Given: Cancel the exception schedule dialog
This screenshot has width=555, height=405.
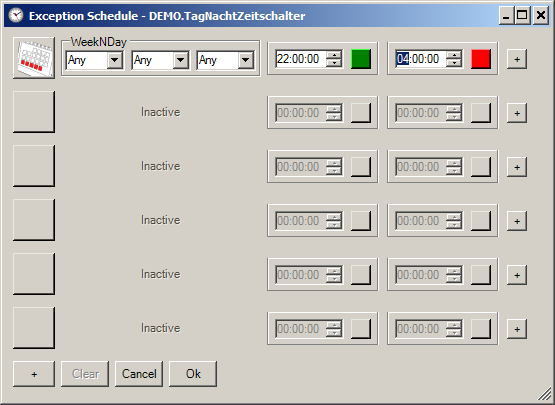Looking at the screenshot, I should [x=139, y=374].
